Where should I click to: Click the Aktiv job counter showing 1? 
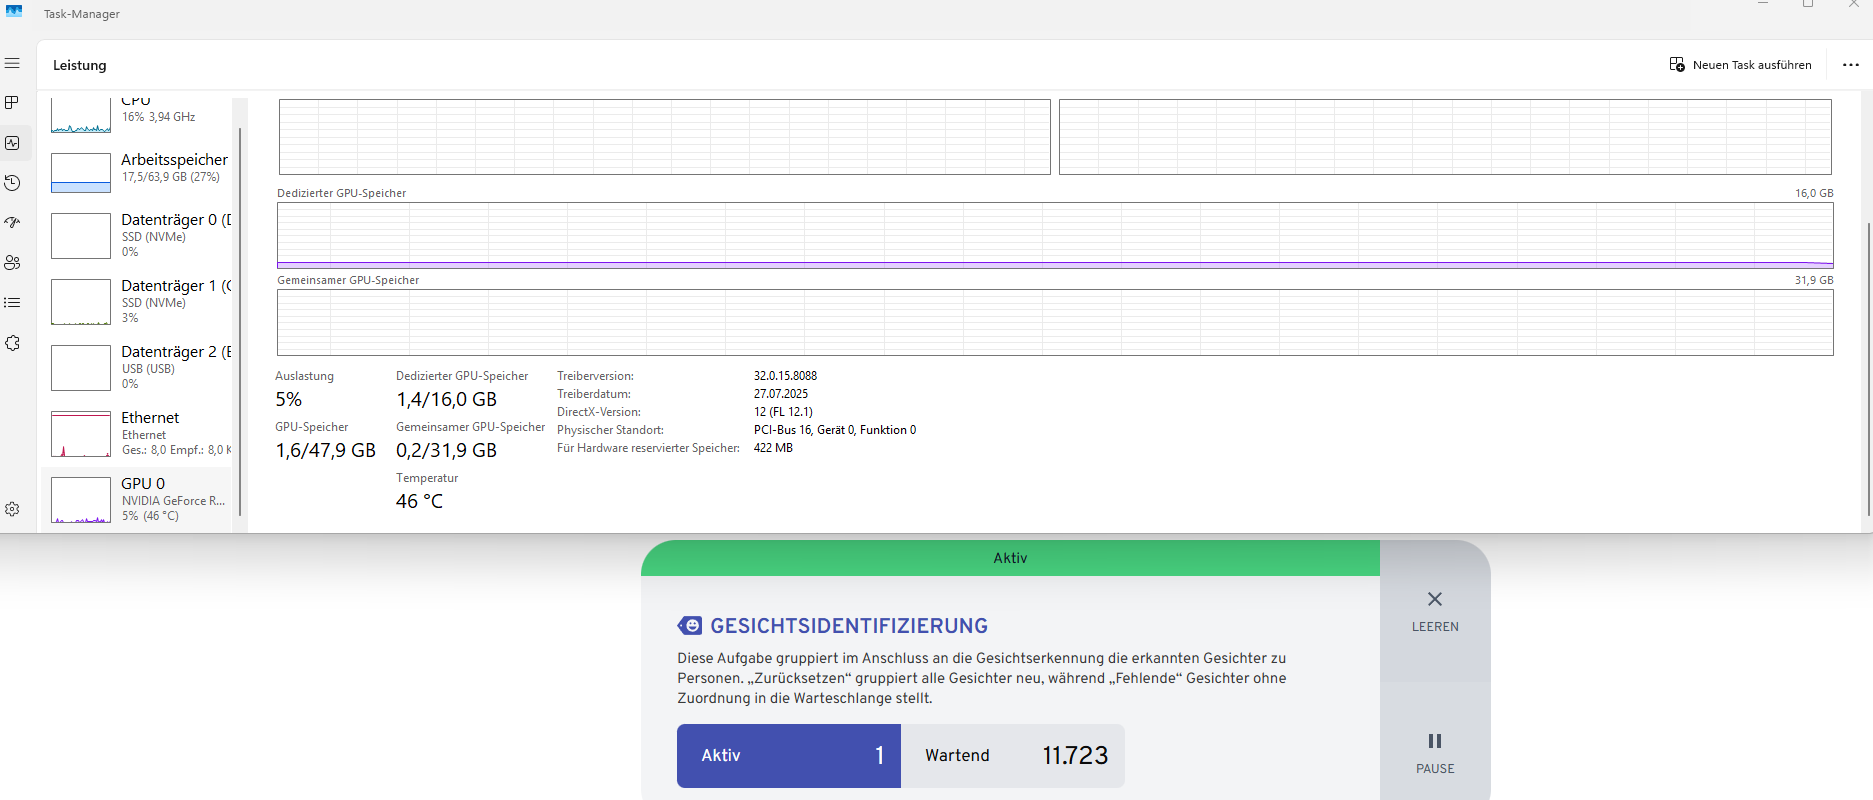[x=789, y=756]
